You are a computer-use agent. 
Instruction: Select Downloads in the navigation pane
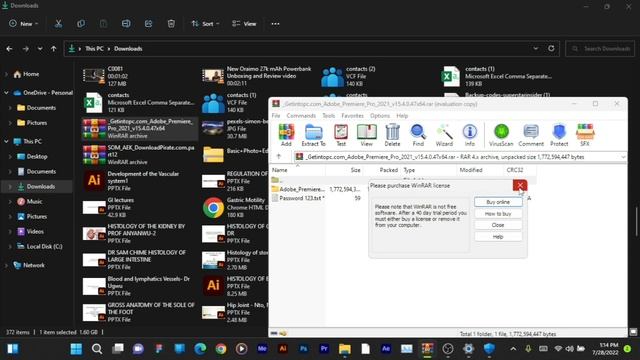click(x=41, y=187)
